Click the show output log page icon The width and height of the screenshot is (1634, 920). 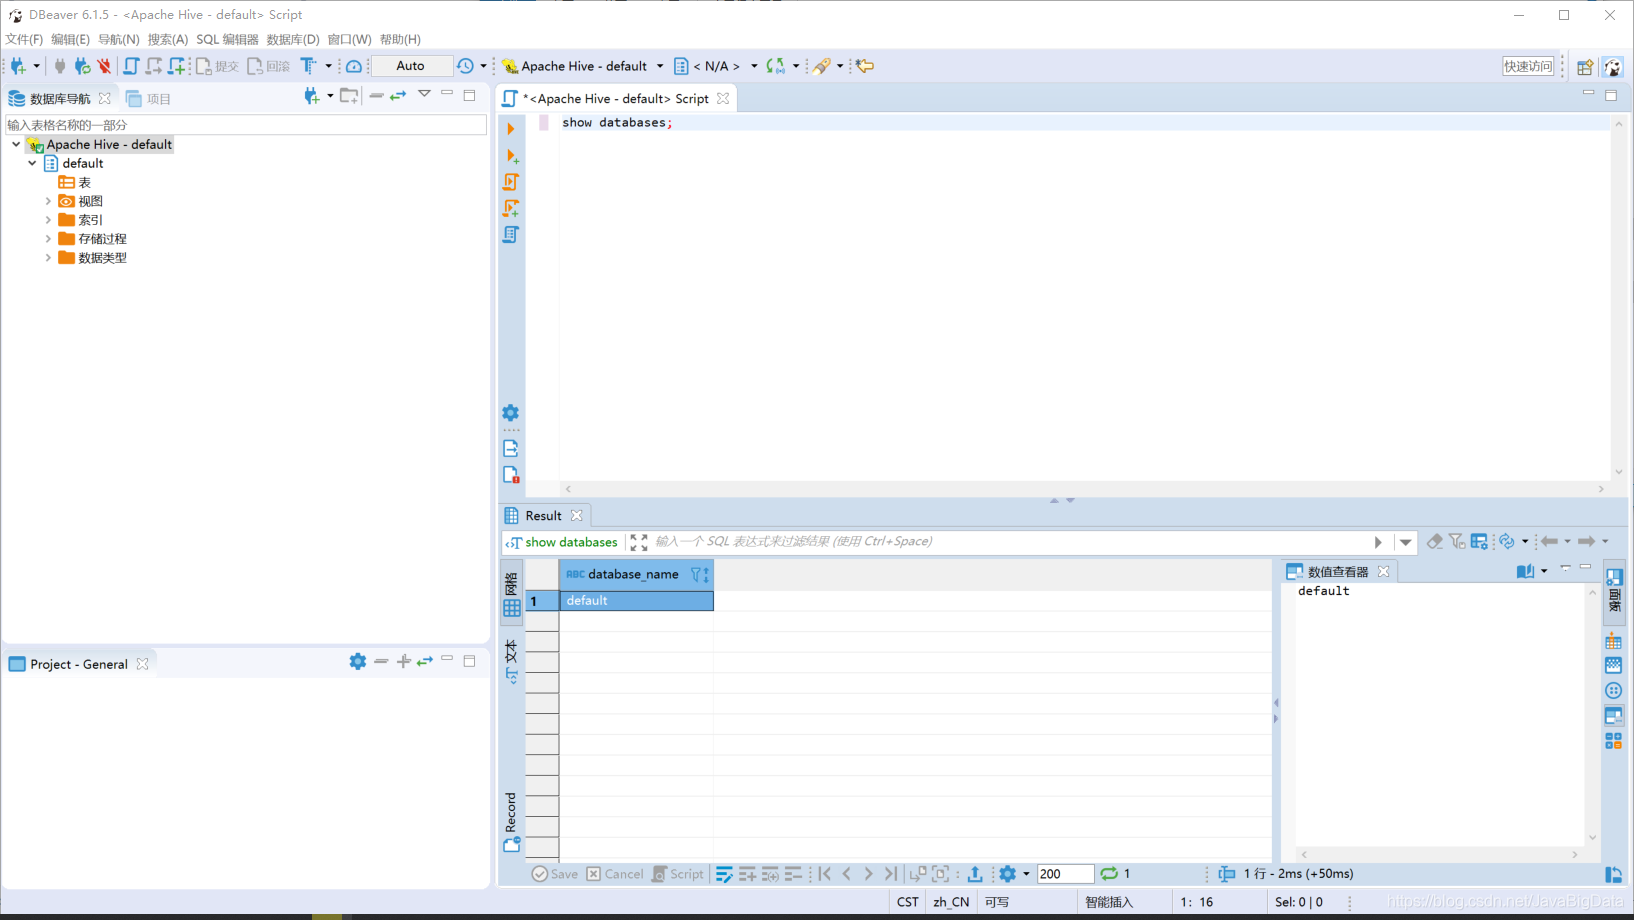tap(511, 448)
